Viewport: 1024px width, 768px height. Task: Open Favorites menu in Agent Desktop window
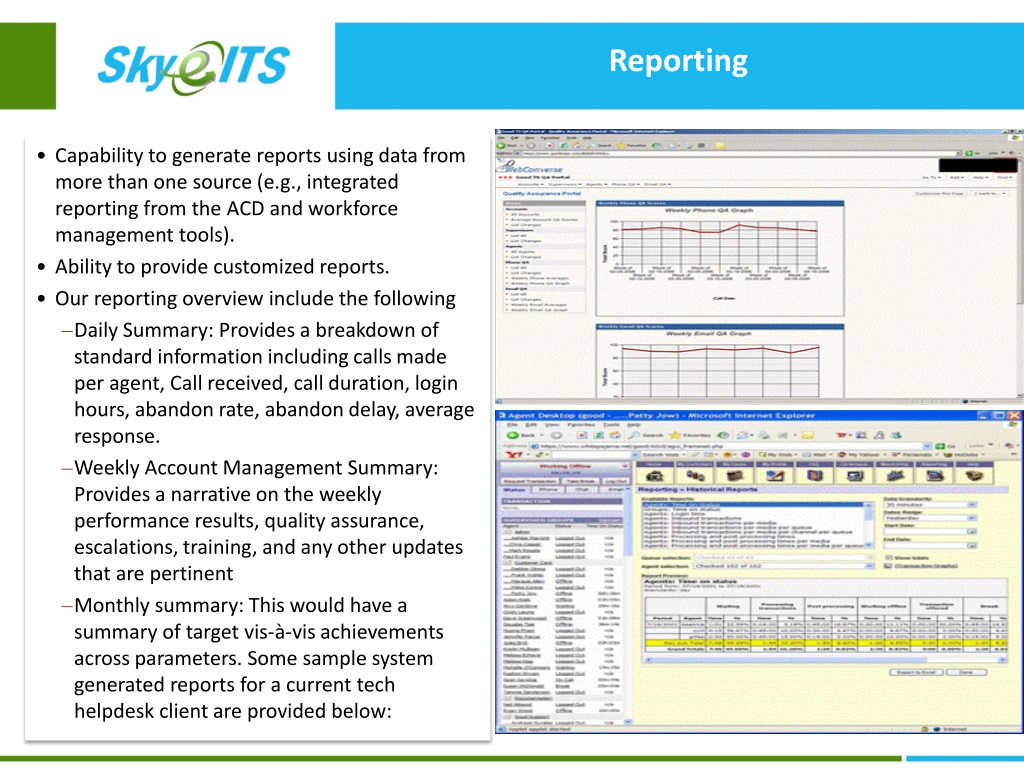click(581, 425)
